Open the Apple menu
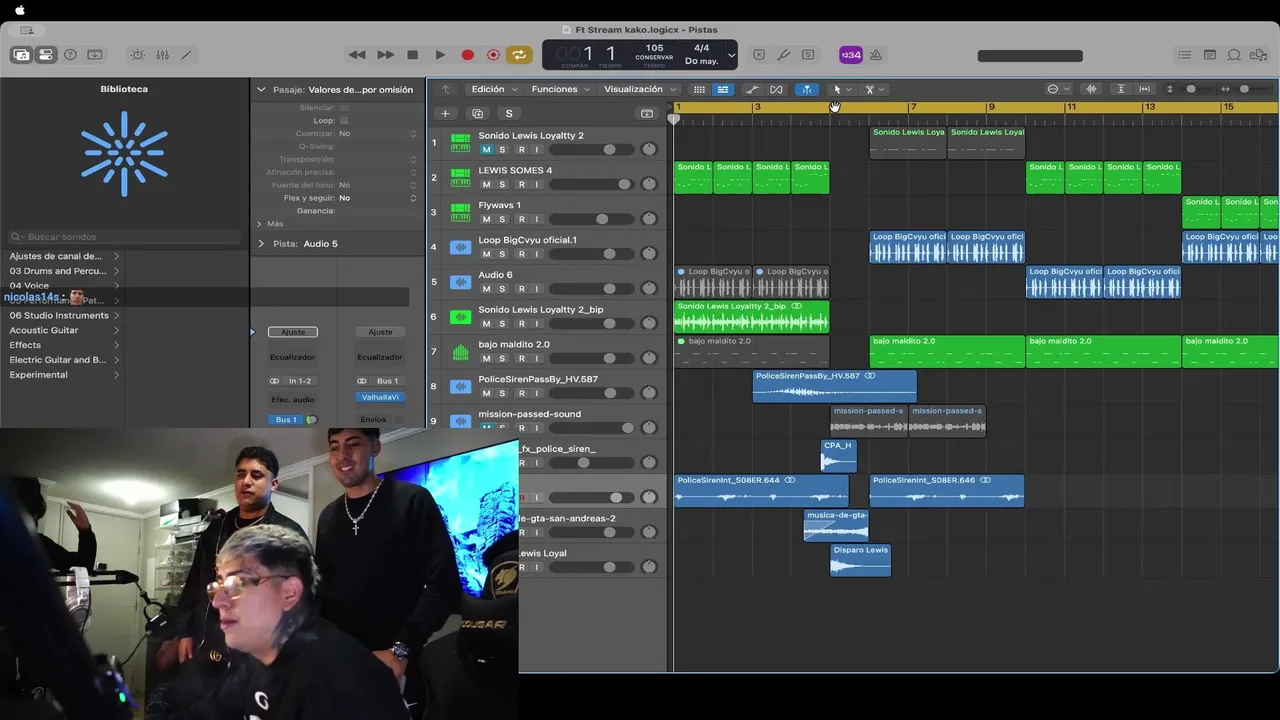 click(19, 9)
